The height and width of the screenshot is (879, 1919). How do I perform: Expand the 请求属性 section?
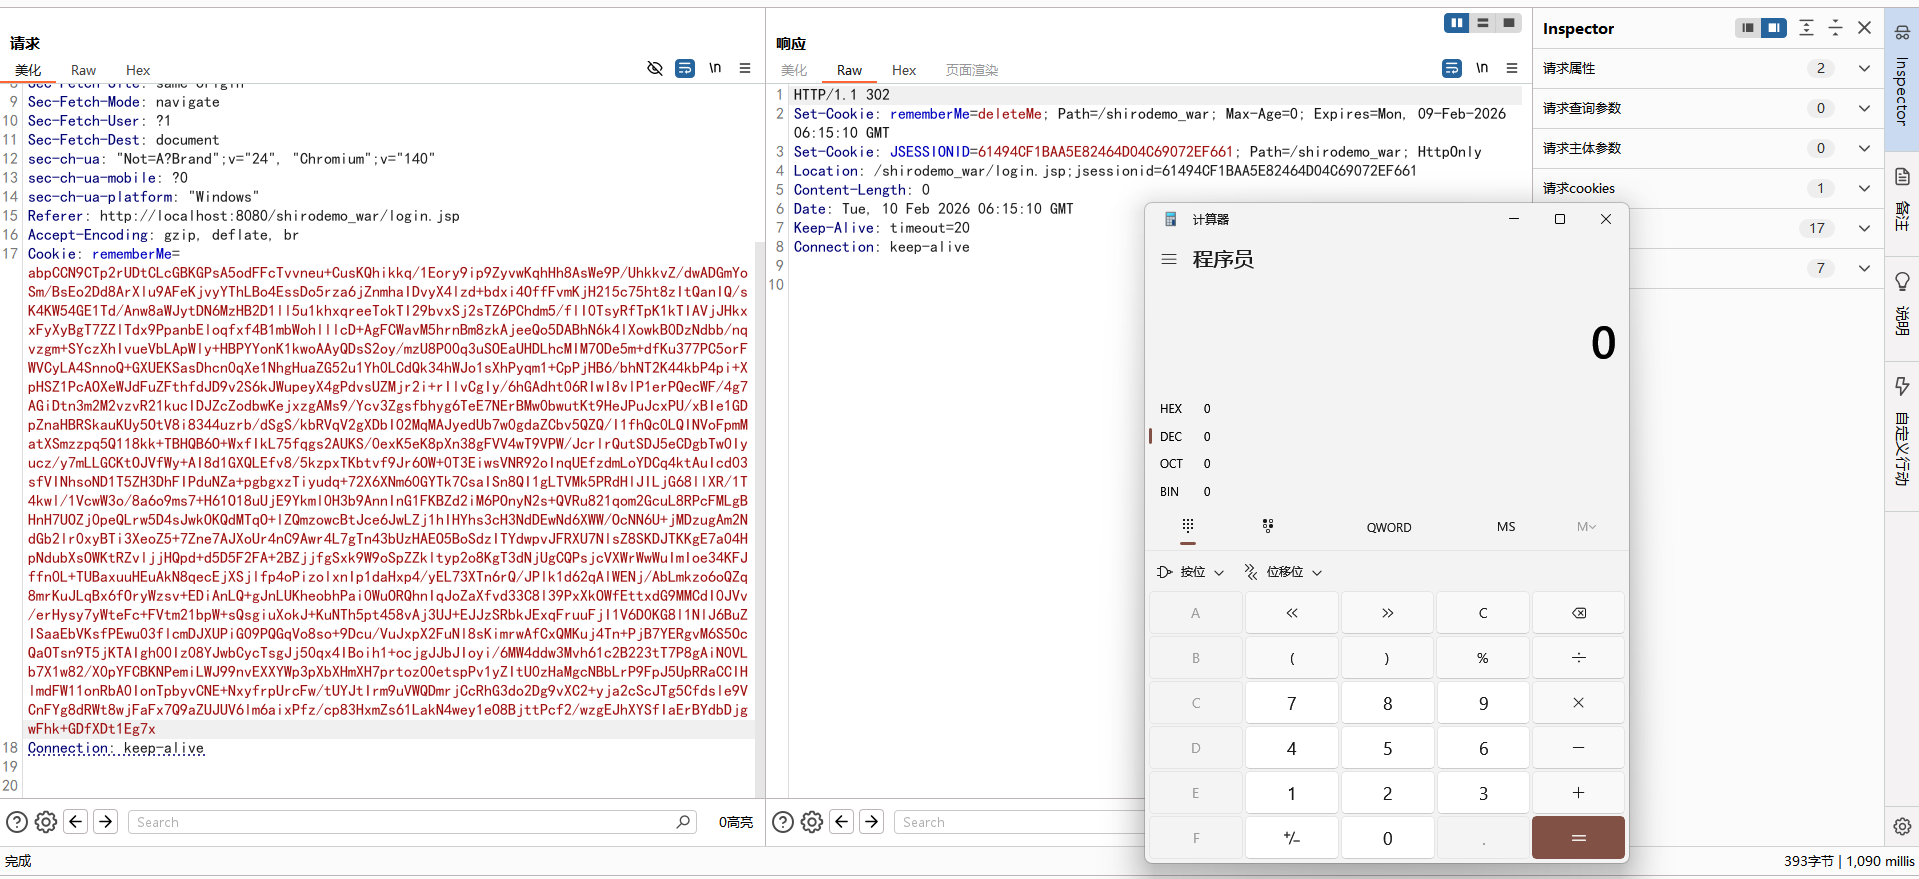pyautogui.click(x=1864, y=68)
